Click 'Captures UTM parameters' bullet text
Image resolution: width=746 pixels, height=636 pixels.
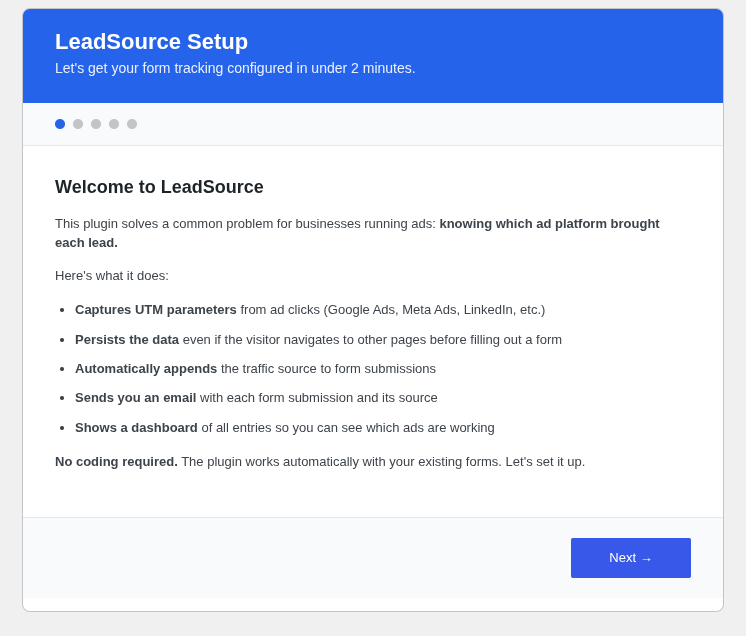coord(156,310)
